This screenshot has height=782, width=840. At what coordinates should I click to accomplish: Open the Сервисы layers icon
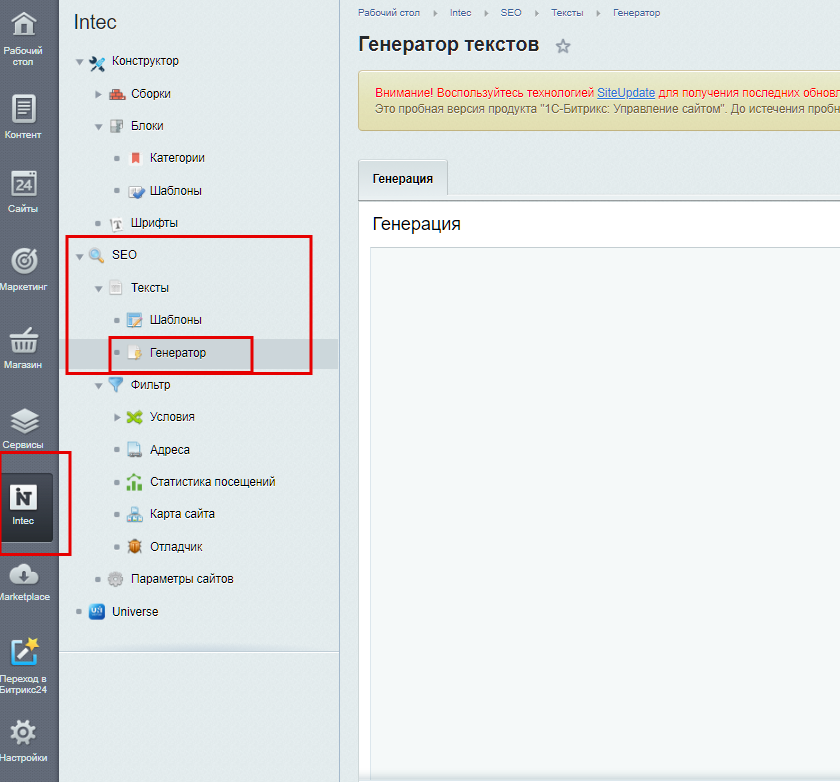tap(24, 420)
